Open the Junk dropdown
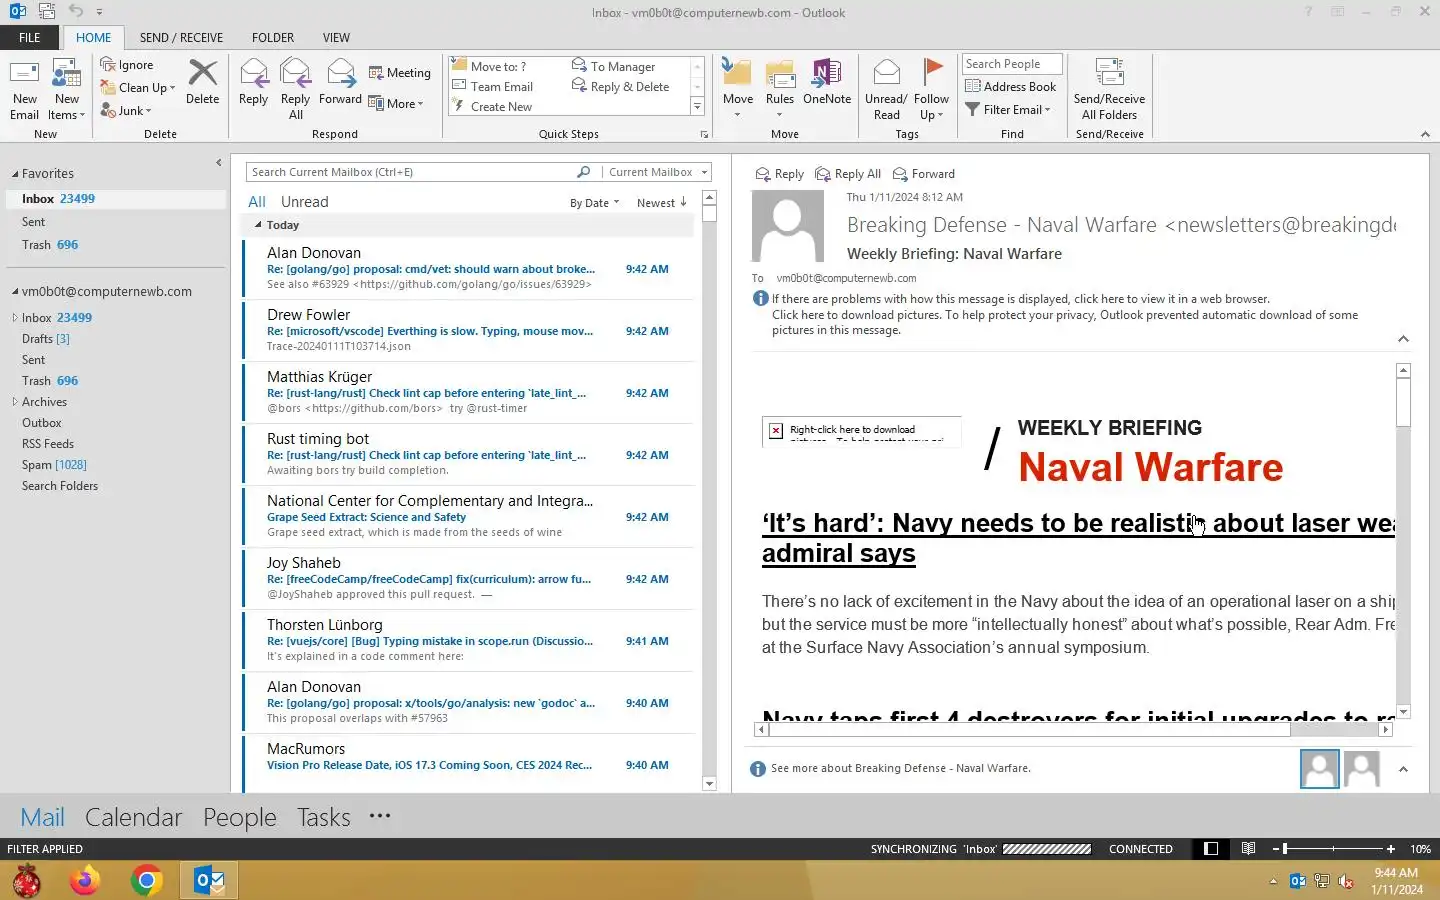 point(126,111)
